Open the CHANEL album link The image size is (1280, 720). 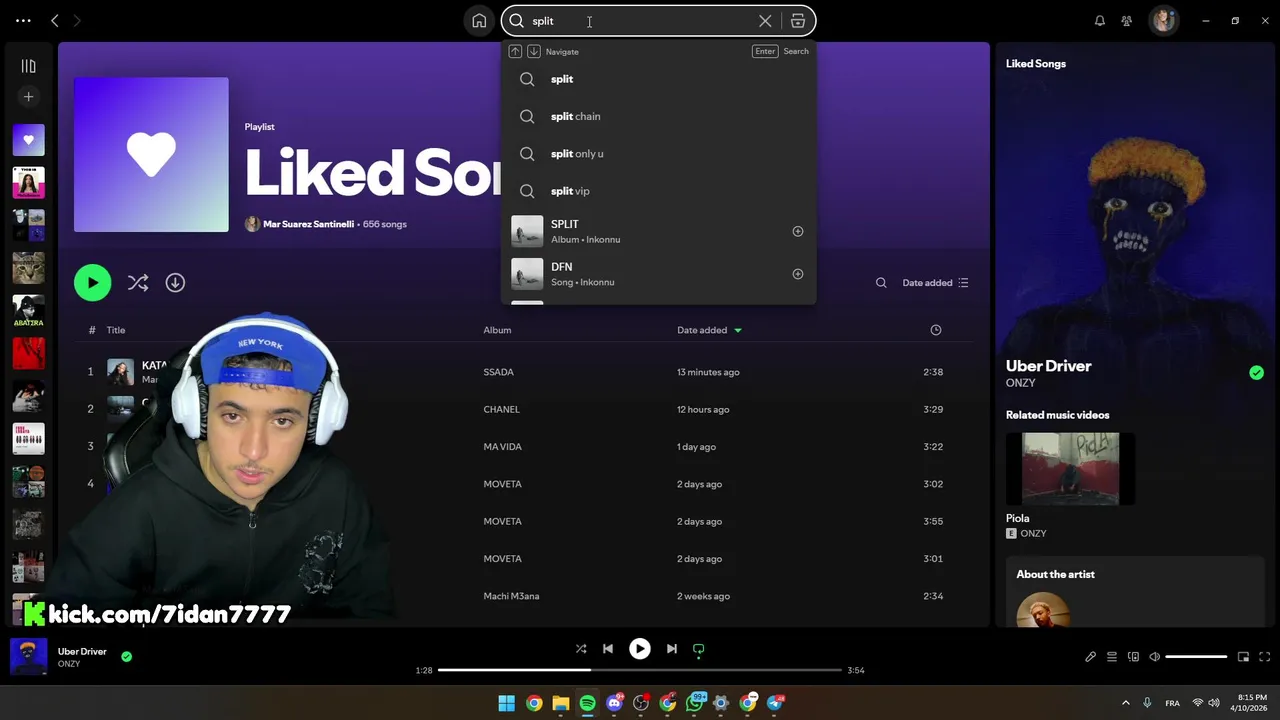pos(501,409)
